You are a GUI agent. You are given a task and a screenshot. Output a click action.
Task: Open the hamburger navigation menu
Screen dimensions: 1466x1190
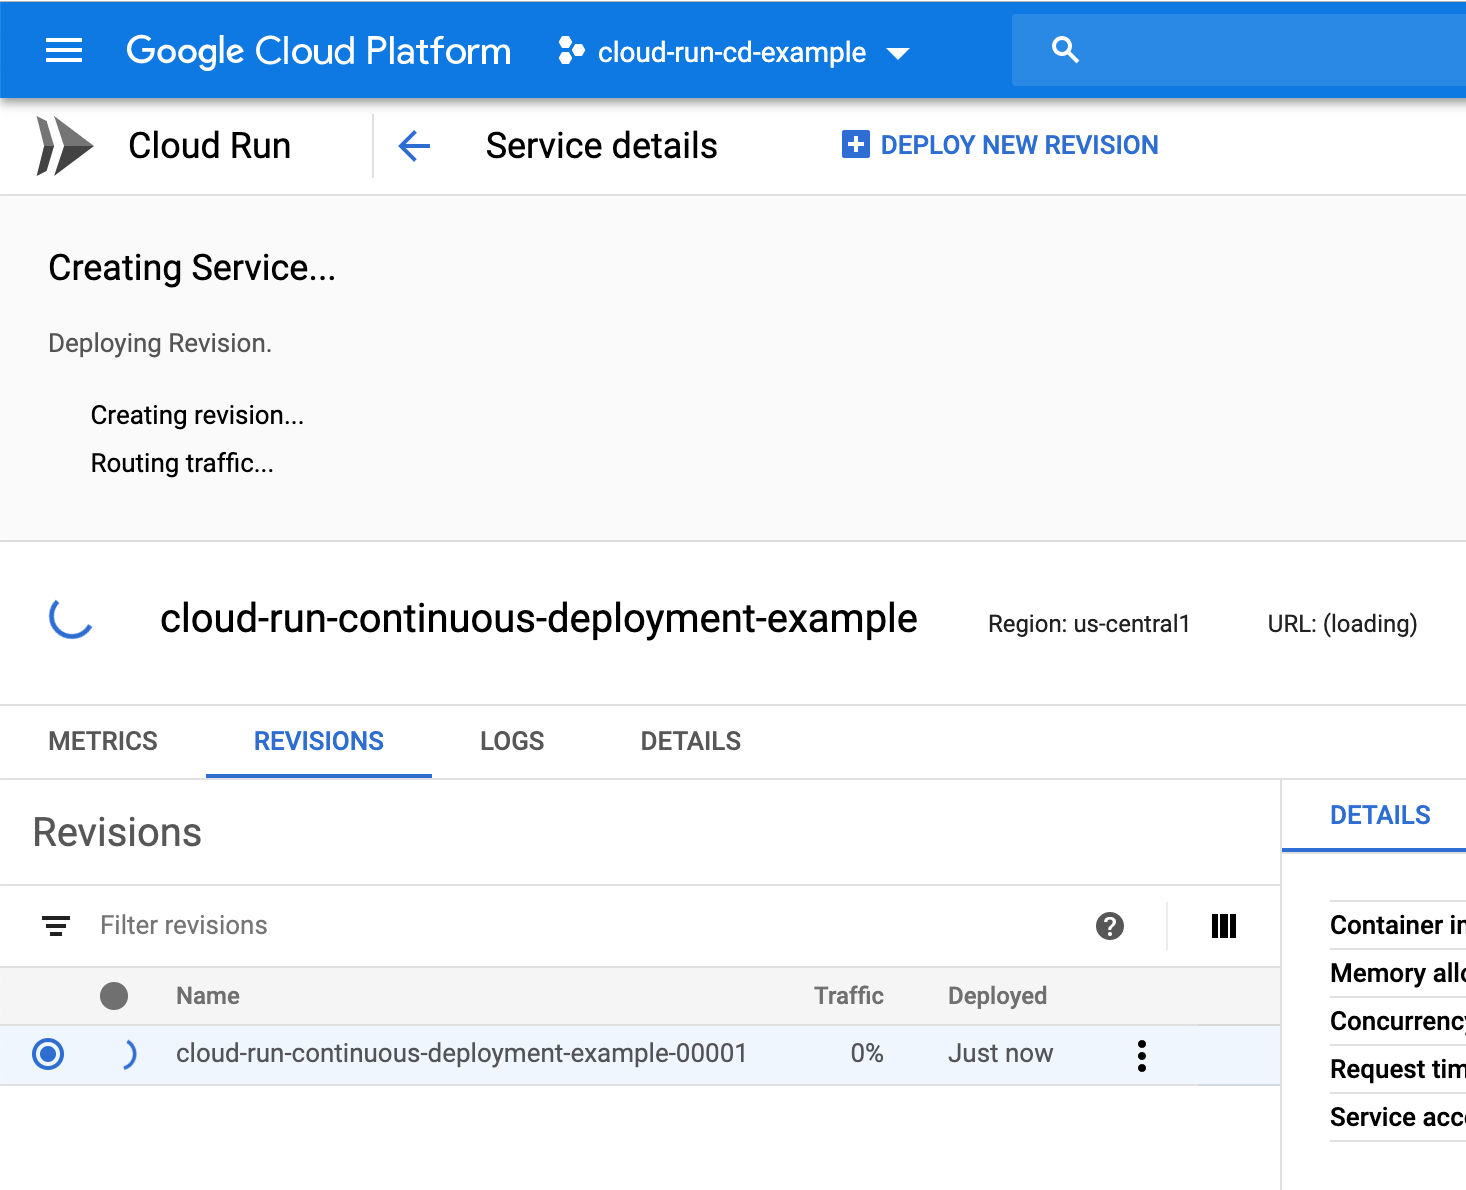(x=64, y=50)
